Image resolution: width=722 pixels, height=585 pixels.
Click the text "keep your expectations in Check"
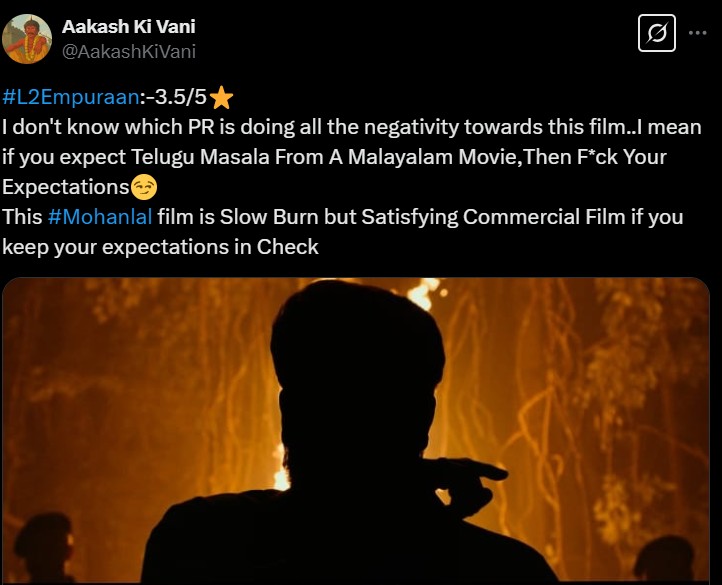click(x=160, y=247)
